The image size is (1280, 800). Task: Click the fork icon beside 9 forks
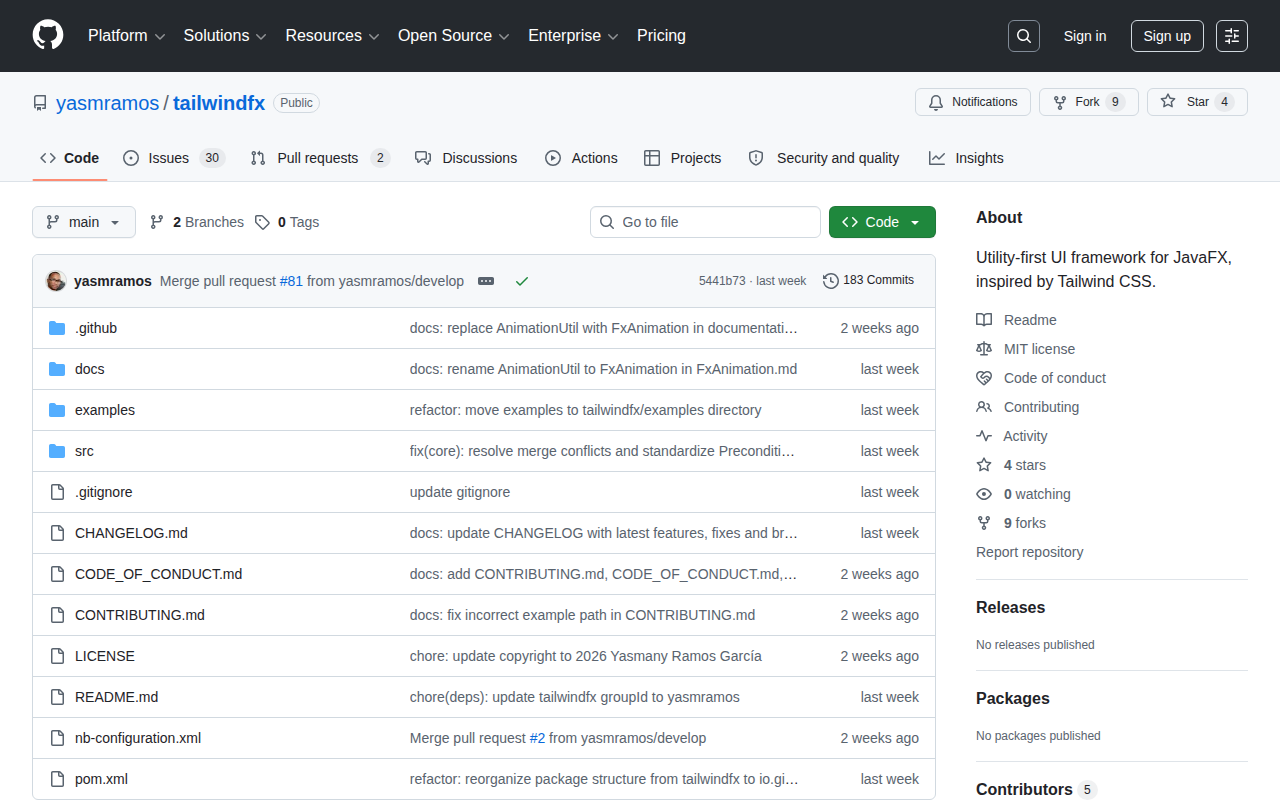(x=984, y=523)
